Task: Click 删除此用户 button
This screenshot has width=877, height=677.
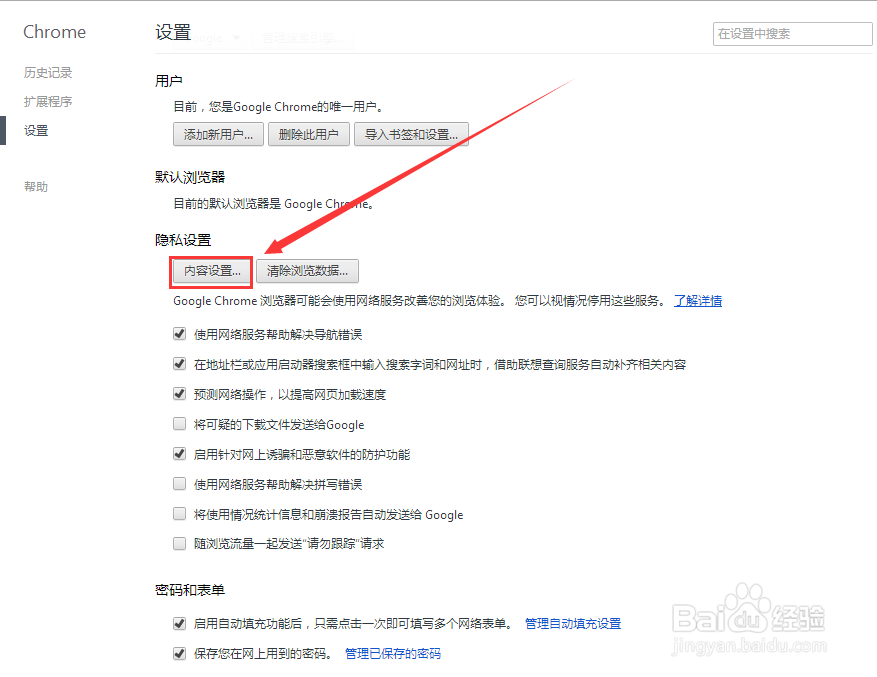Action: [x=308, y=134]
